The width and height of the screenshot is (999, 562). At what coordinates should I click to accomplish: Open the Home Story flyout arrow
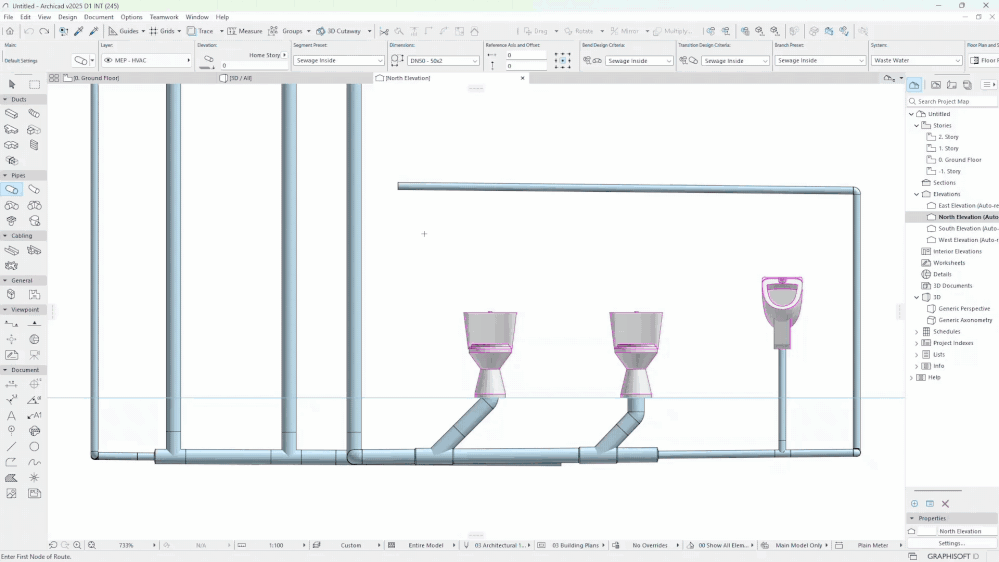[284, 55]
